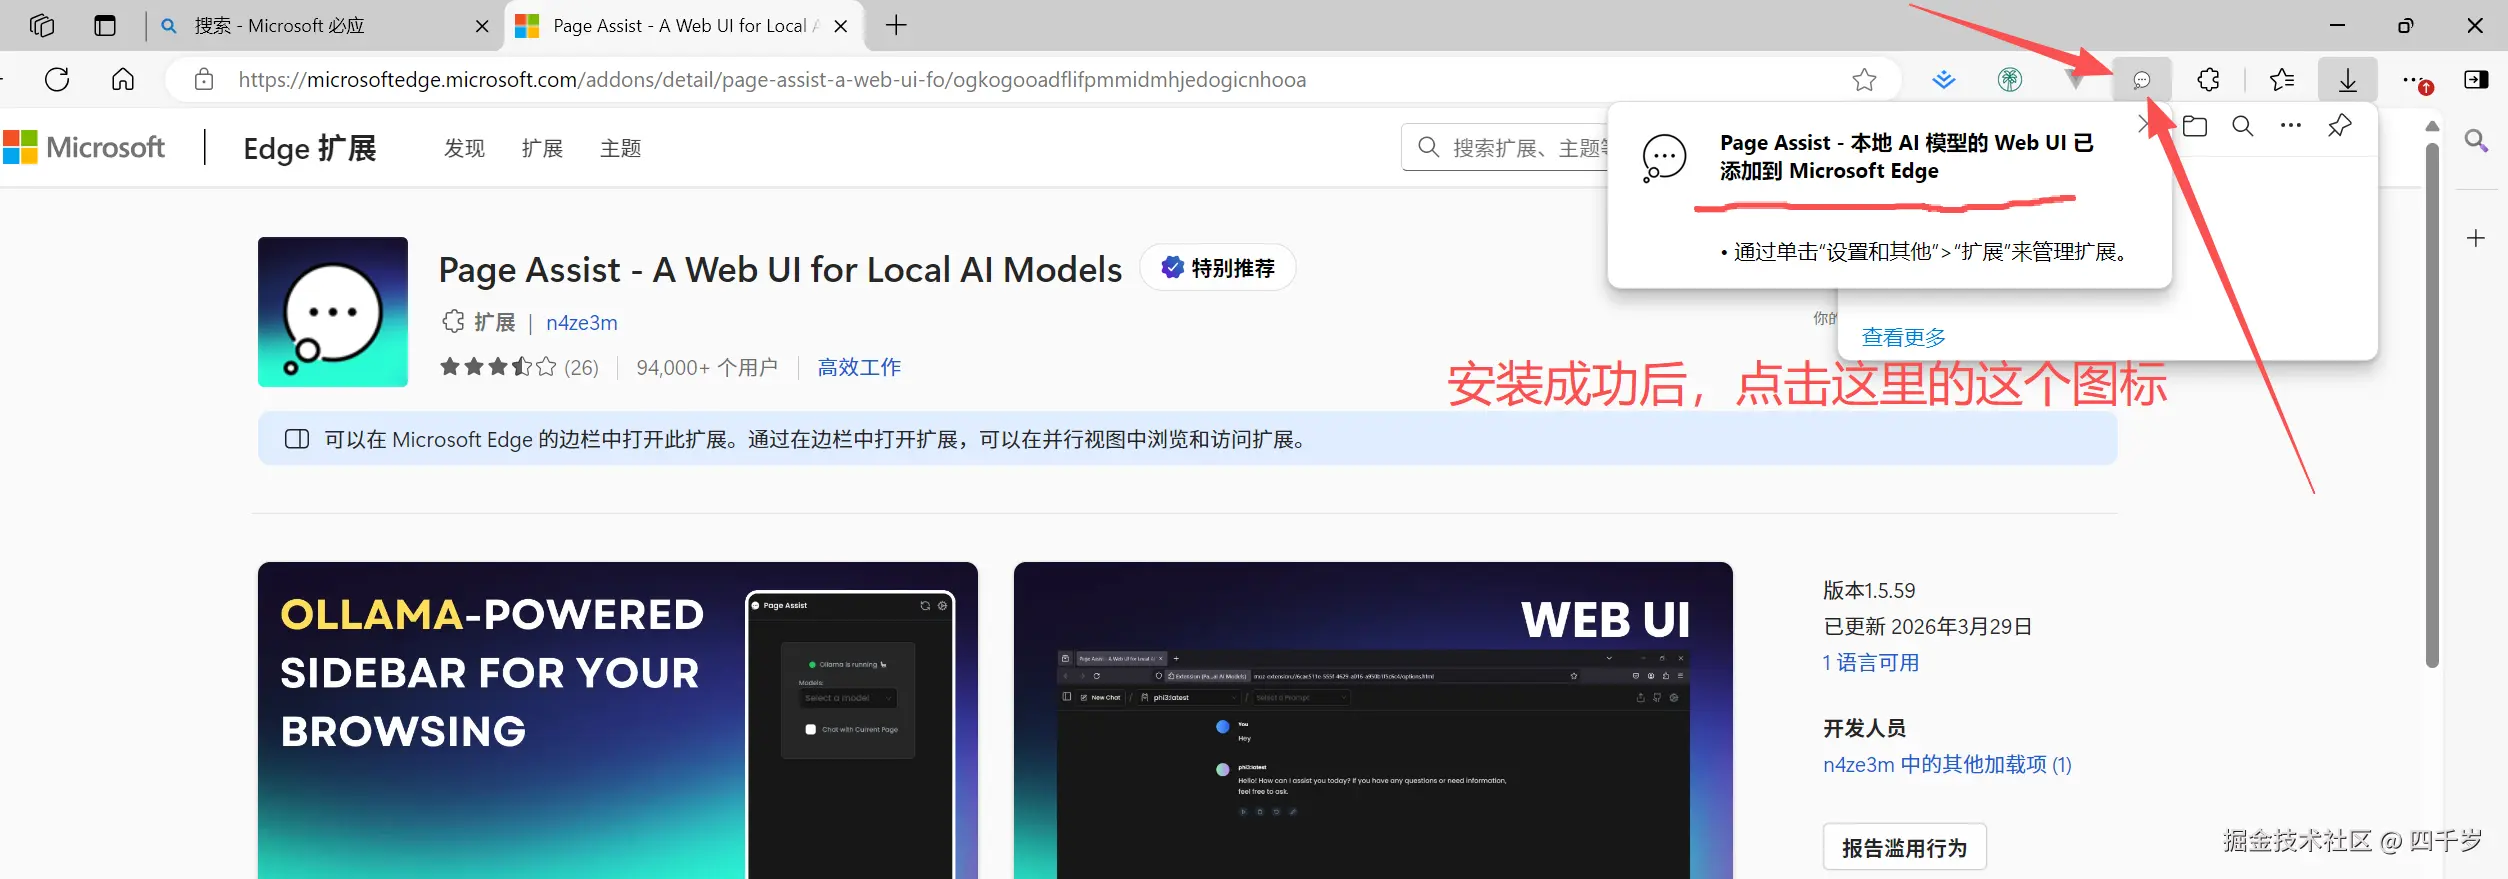Open the downloads folder icon
Screen dimensions: 2508x879
(2195, 126)
